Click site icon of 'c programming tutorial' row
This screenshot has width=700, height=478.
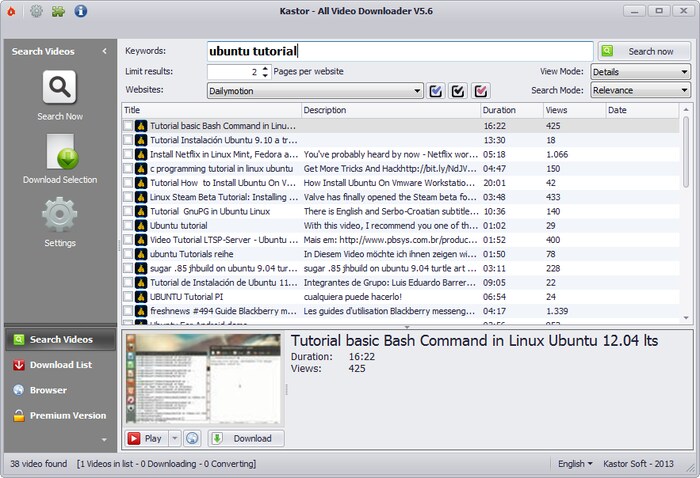tap(141, 169)
